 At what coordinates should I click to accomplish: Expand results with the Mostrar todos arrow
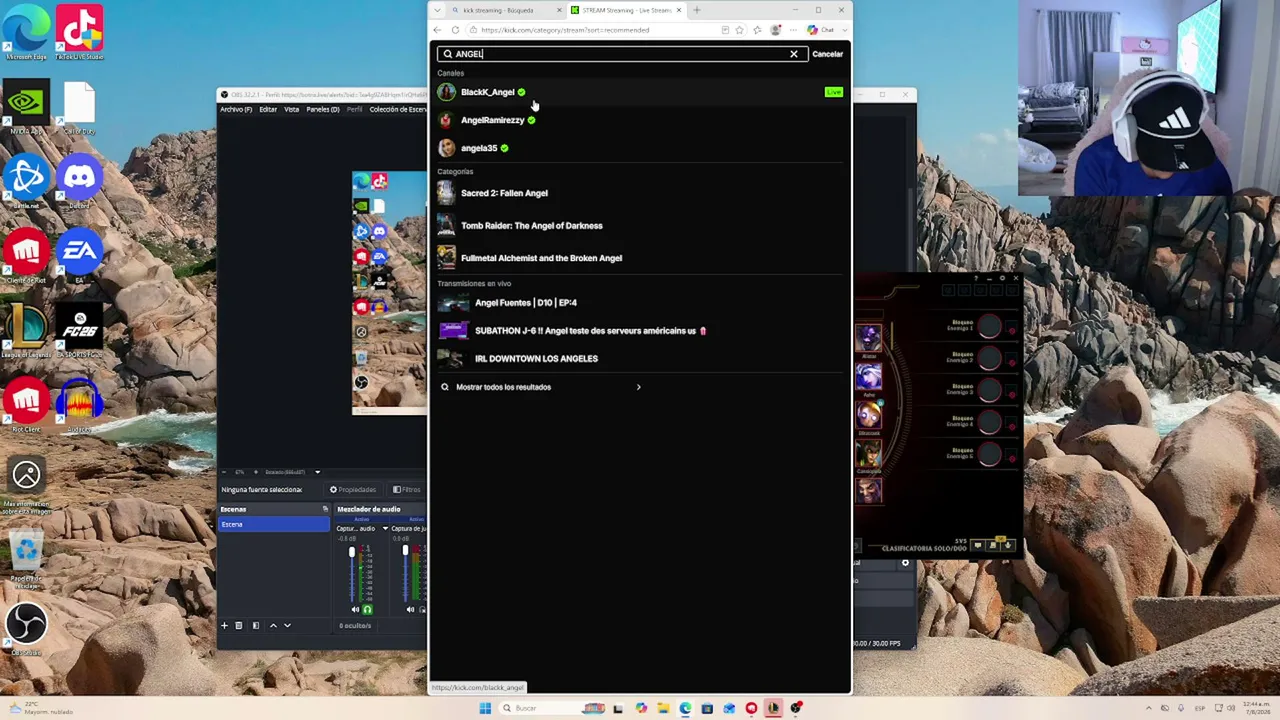coord(638,387)
